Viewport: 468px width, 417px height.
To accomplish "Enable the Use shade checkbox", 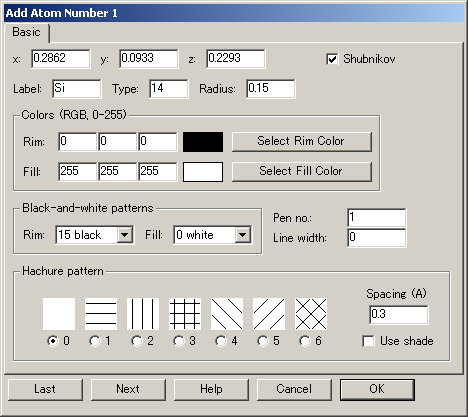I will coord(368,341).
